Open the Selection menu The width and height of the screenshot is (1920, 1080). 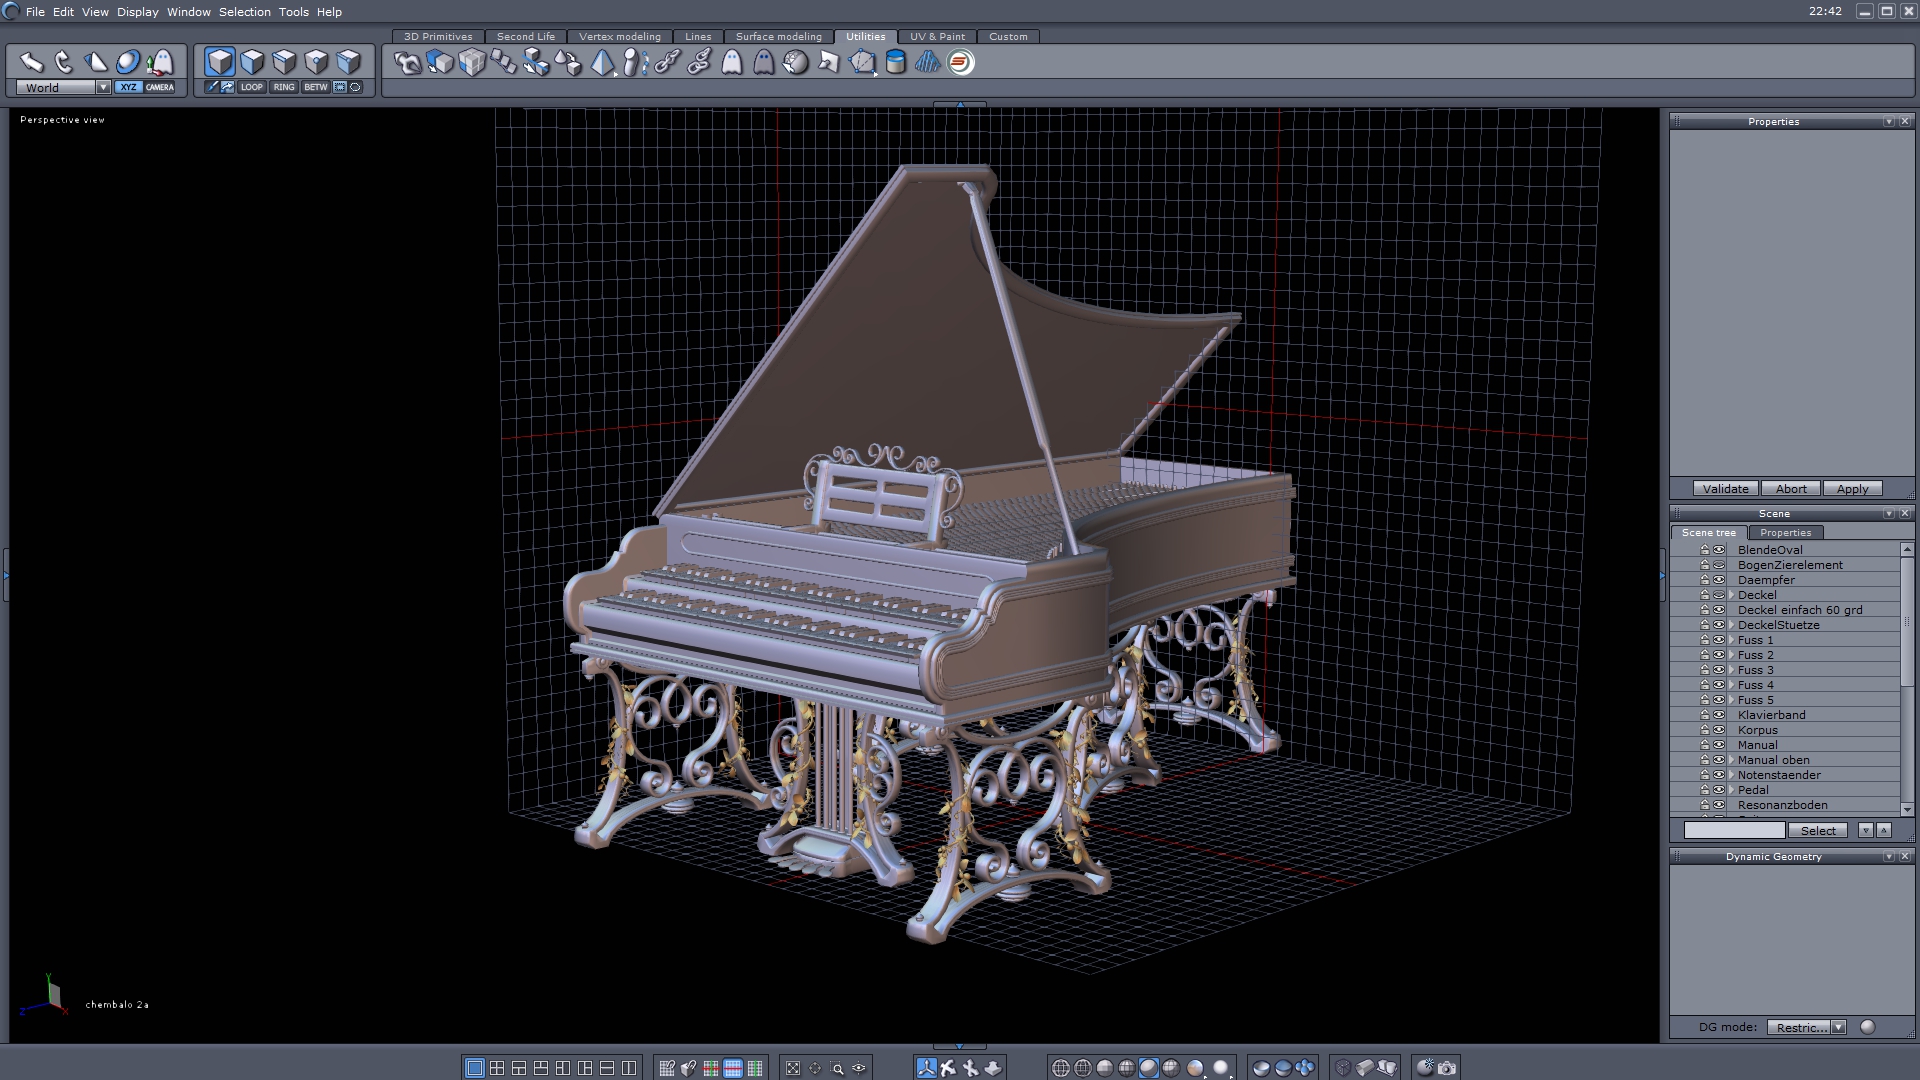(244, 12)
